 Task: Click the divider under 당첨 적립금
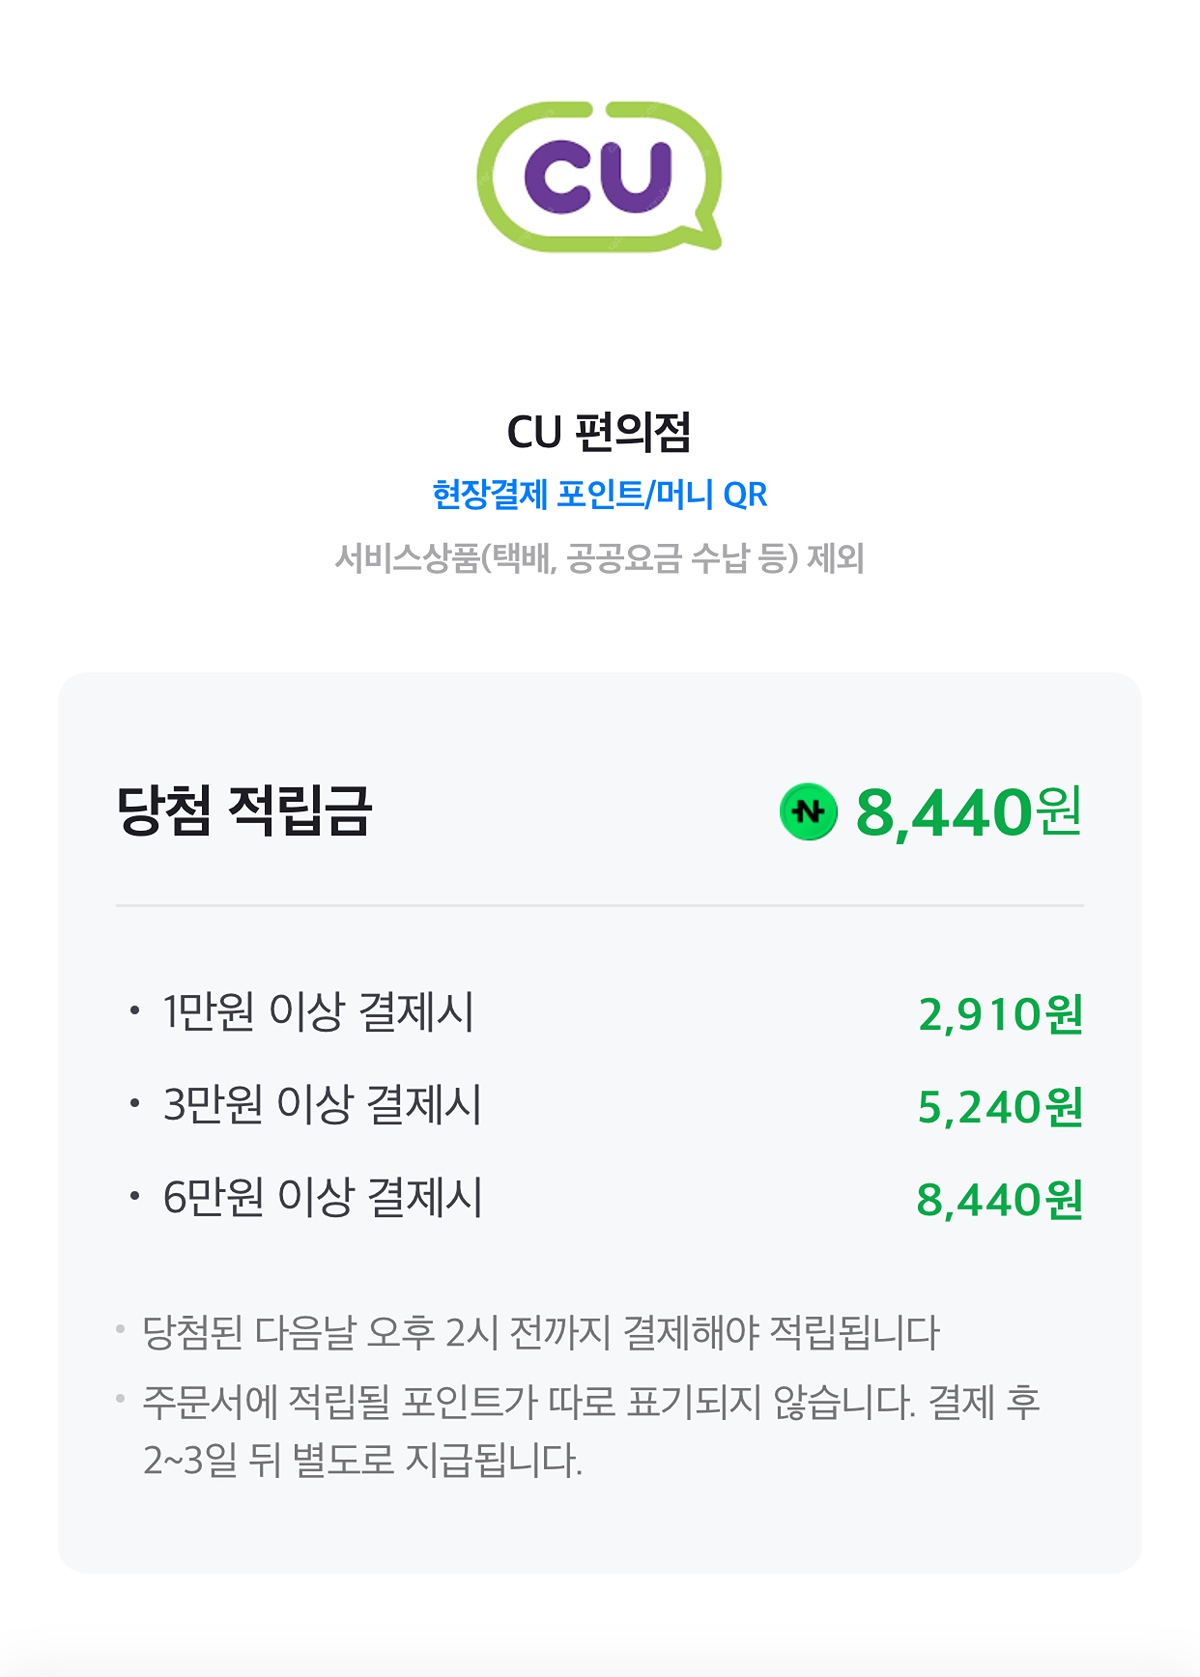point(599,906)
